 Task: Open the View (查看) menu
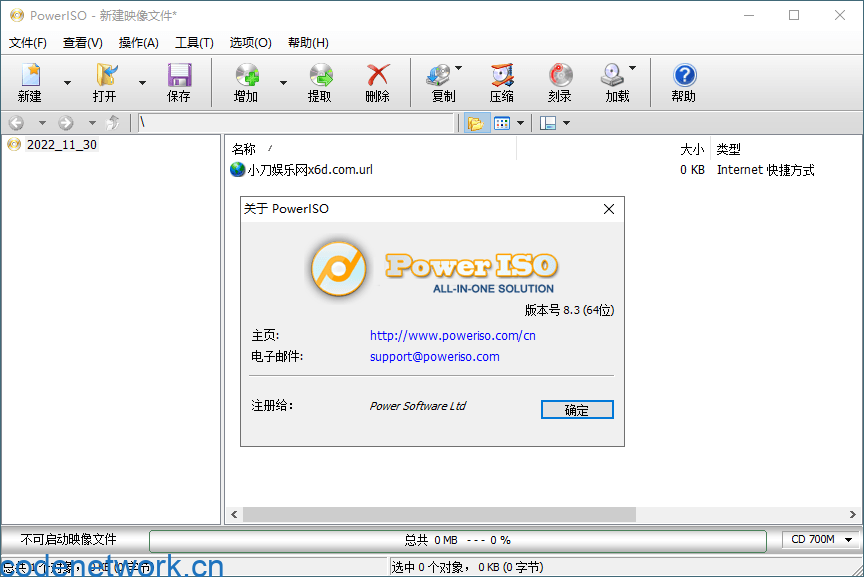(83, 43)
